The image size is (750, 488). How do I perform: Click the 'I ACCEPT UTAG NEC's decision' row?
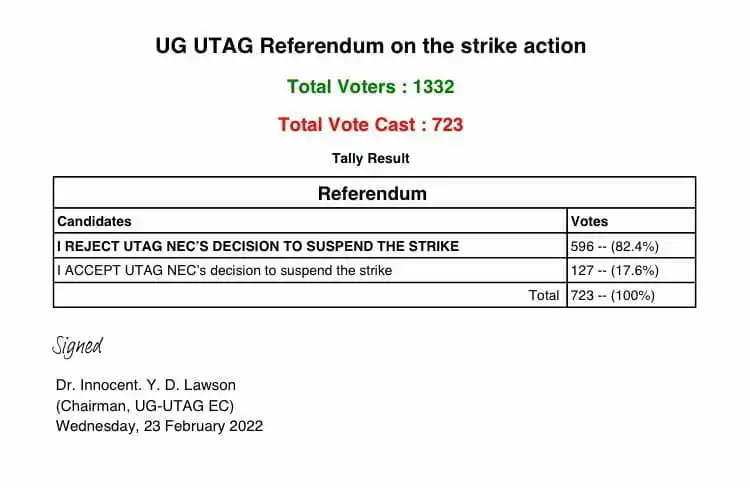click(225, 270)
